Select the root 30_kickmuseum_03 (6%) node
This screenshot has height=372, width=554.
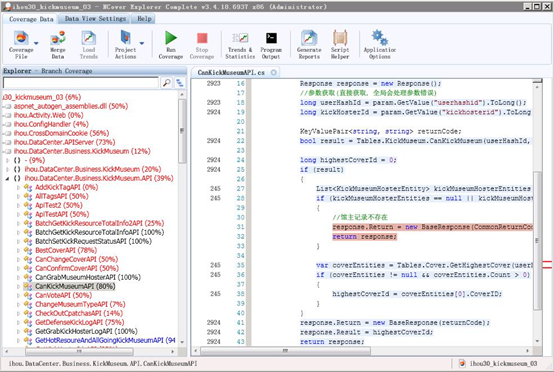click(x=42, y=97)
